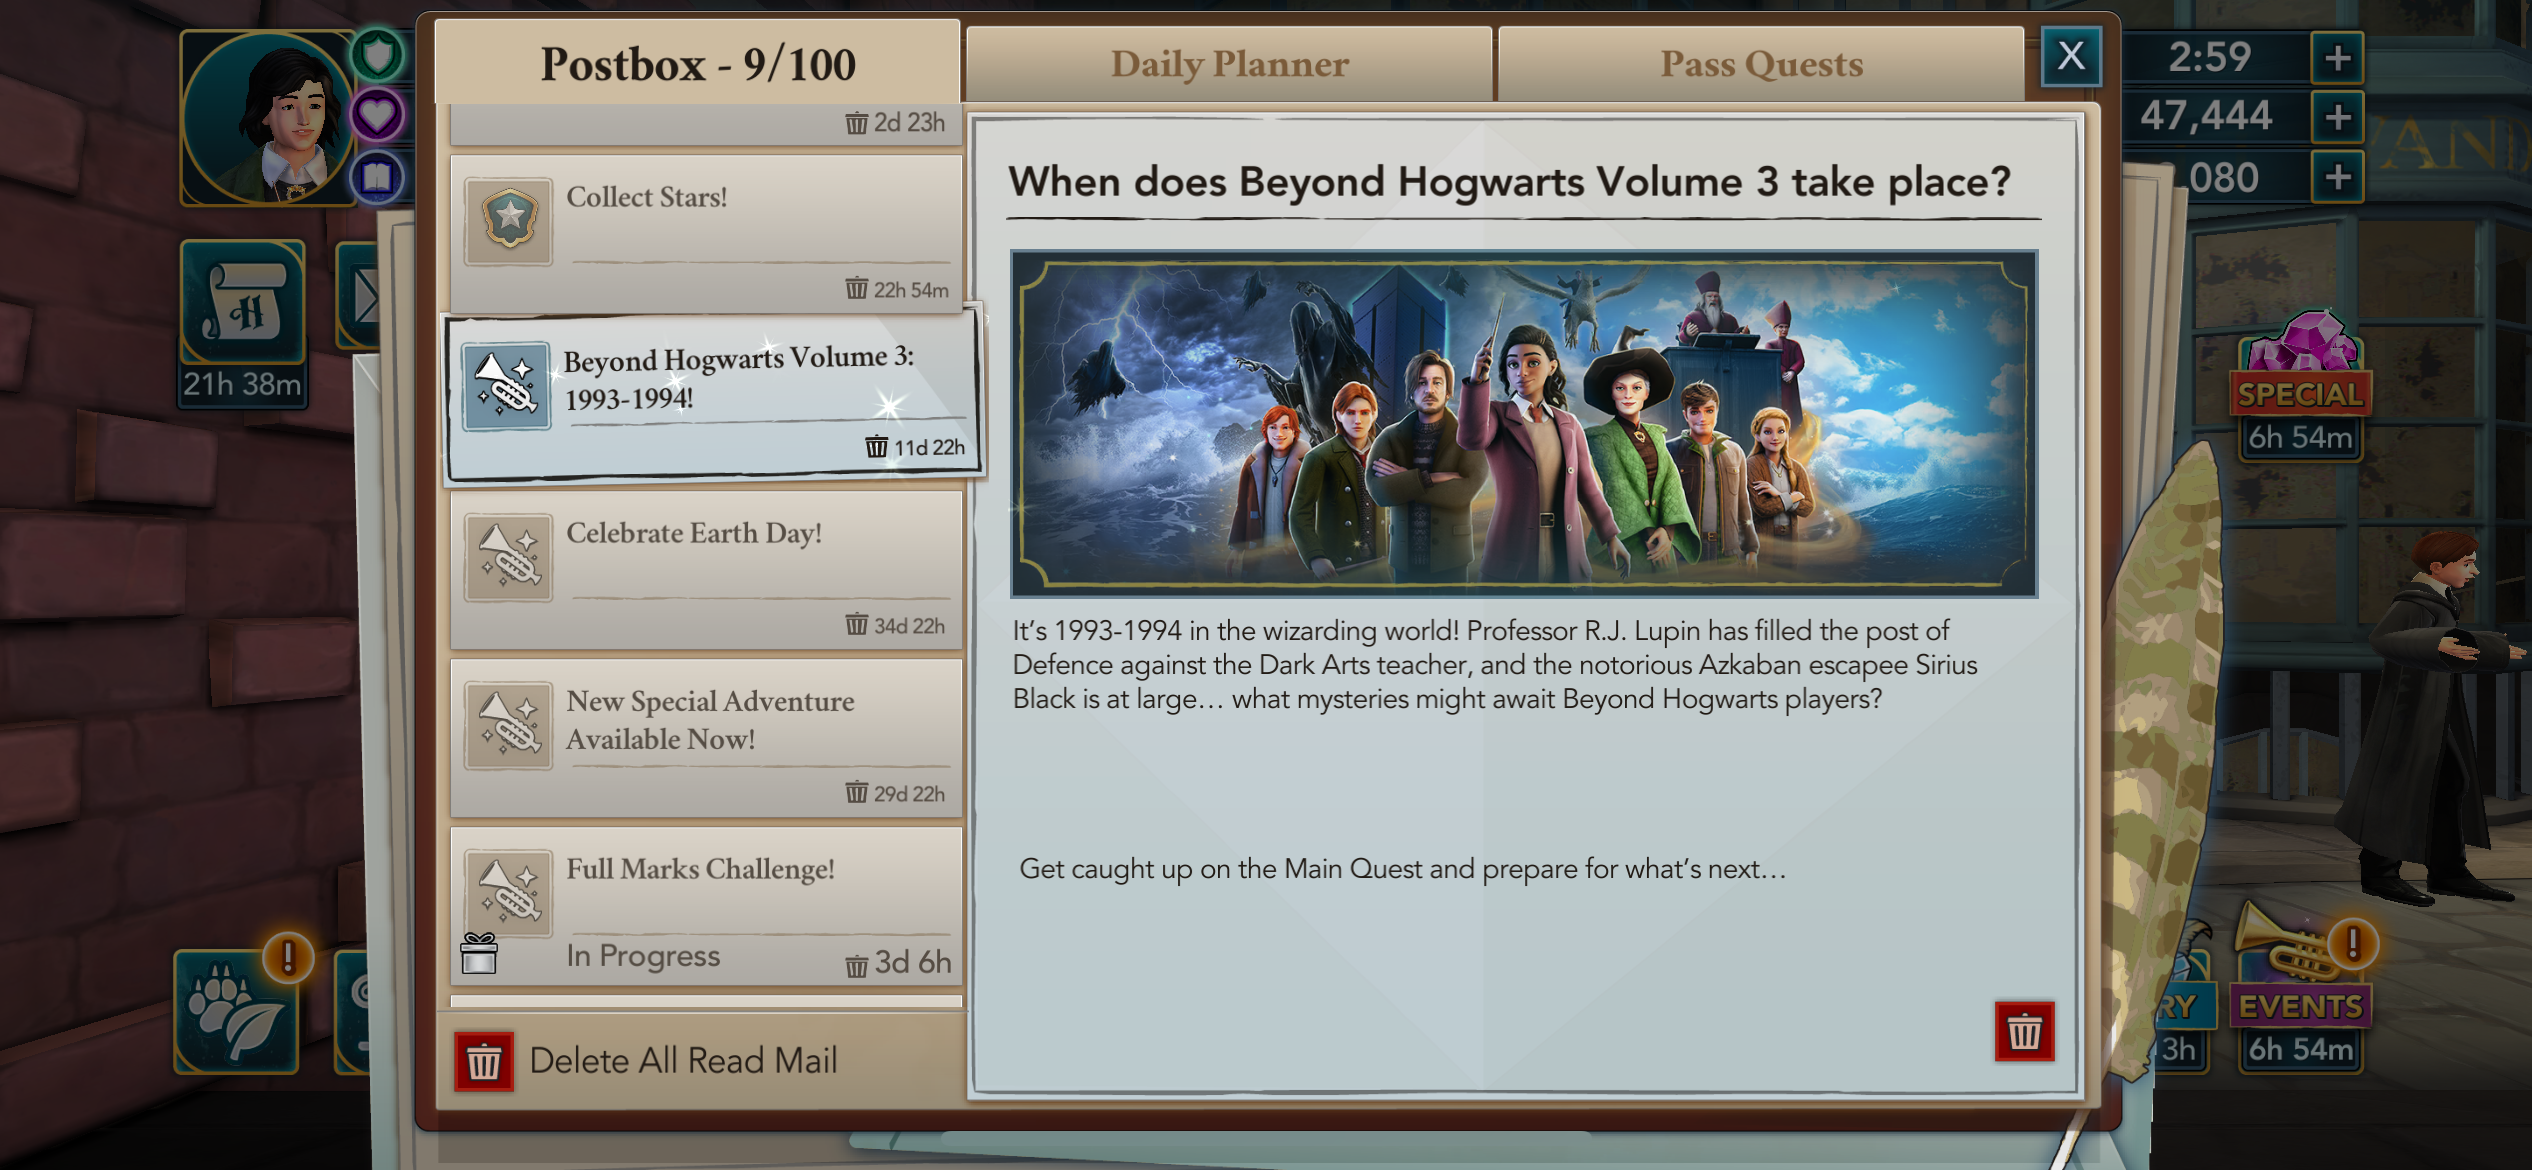Screen dimensions: 2532x1170
Task: Add coins with plus next to 47,444
Action: coord(2337,118)
